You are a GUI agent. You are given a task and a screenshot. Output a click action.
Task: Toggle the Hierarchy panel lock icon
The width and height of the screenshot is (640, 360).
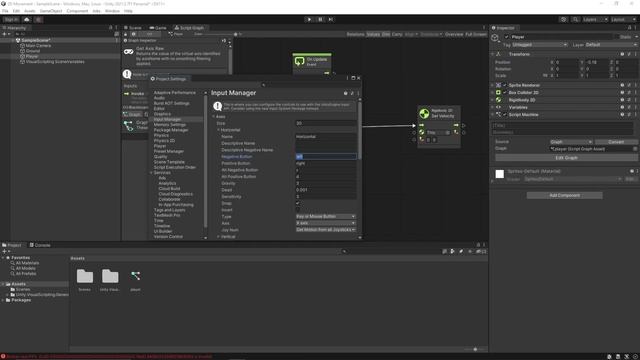[110, 28]
